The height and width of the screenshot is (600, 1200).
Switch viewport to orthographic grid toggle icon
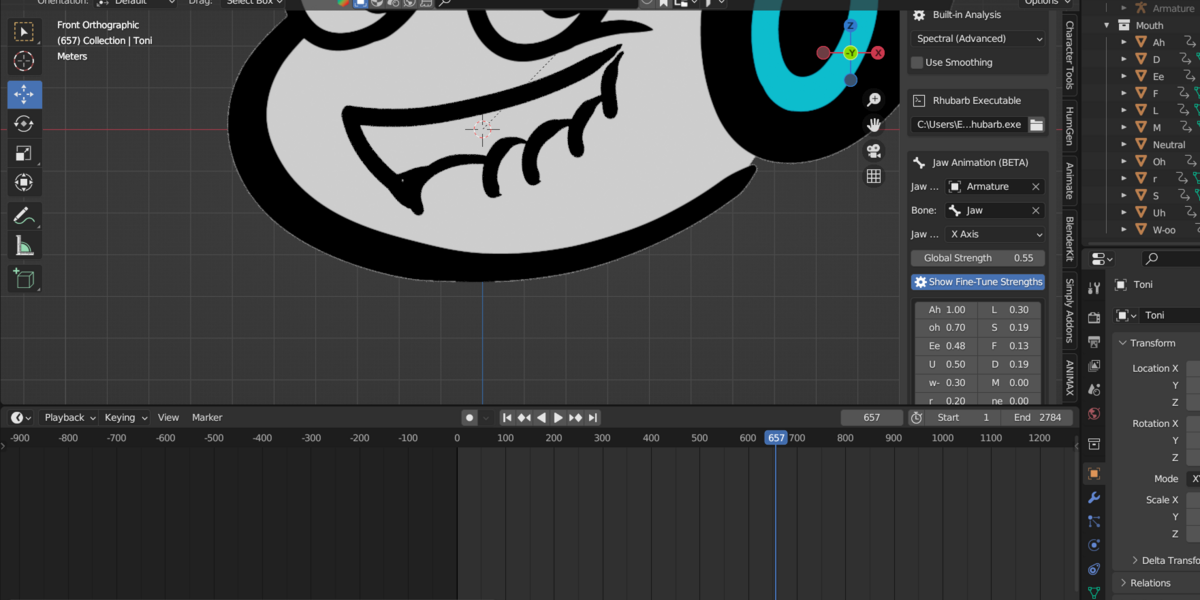(x=874, y=176)
